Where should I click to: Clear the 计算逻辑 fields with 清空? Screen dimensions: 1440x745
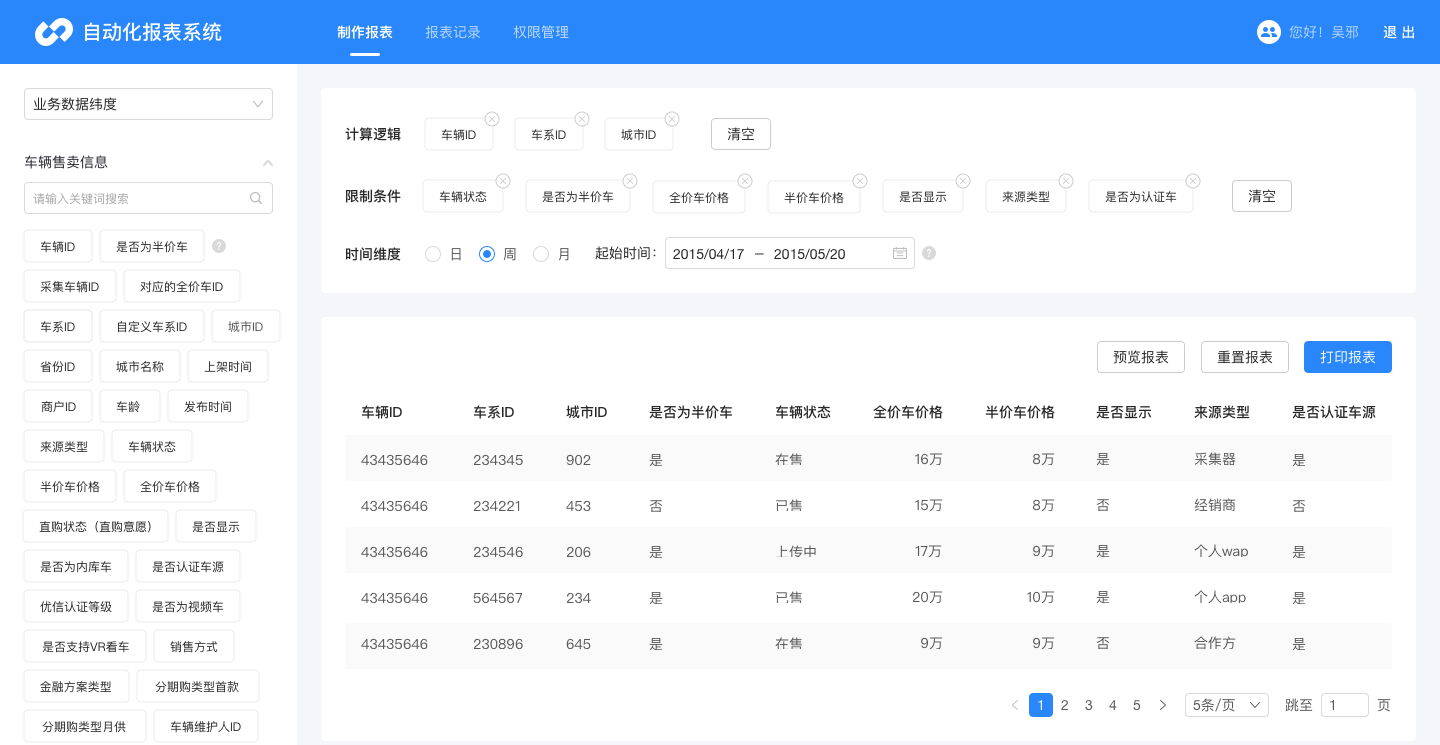pos(741,134)
